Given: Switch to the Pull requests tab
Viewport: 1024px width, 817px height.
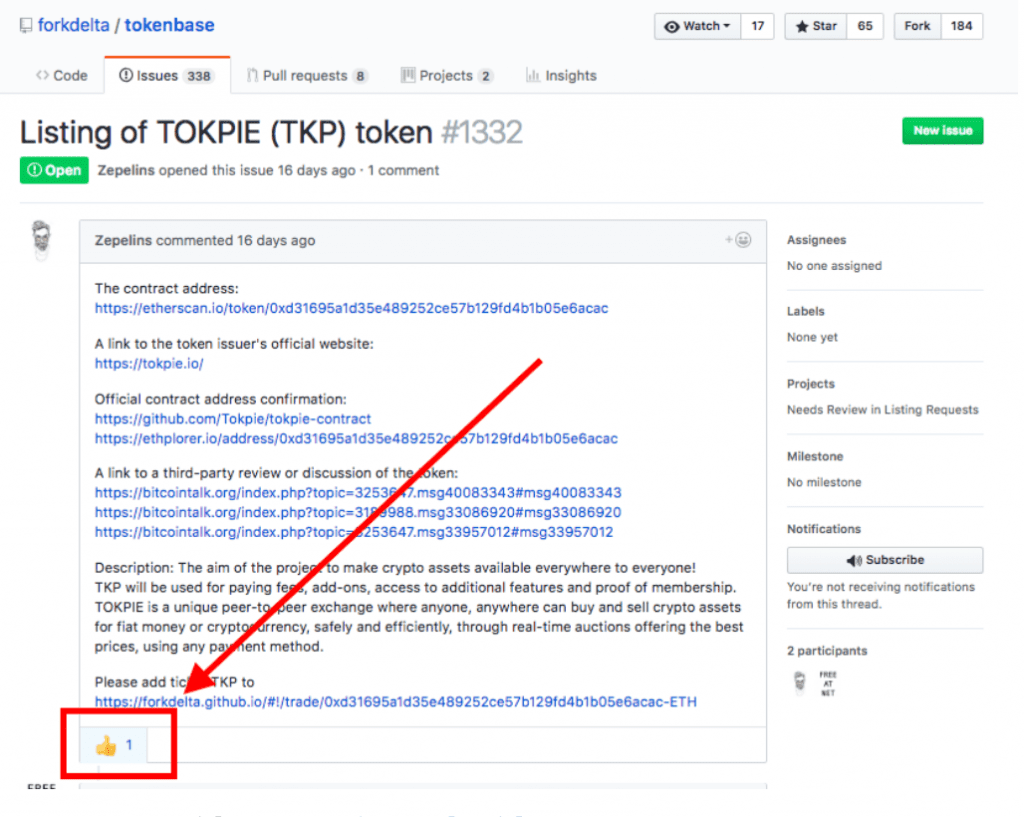Looking at the screenshot, I should [x=307, y=76].
